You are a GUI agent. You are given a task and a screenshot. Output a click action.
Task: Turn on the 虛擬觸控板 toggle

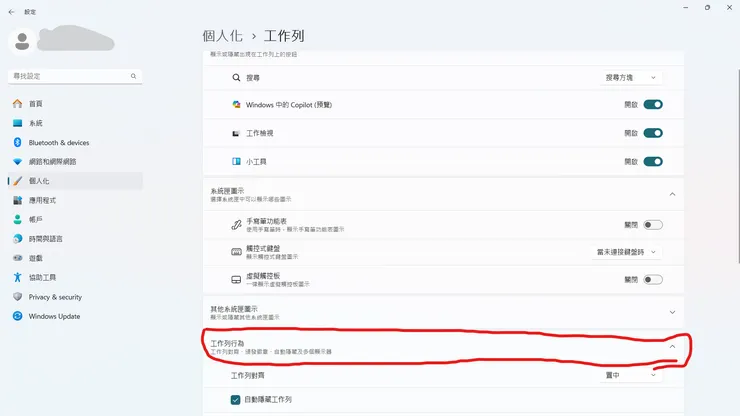click(x=653, y=280)
